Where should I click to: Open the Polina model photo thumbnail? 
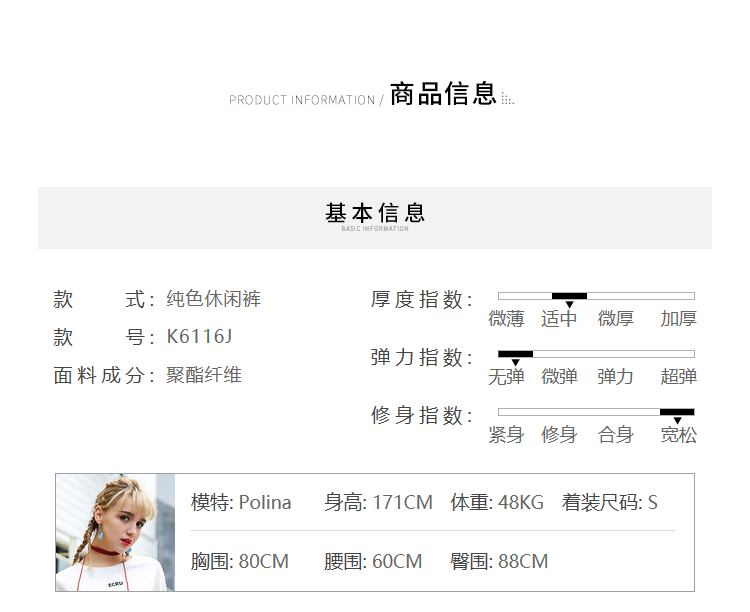[x=115, y=532]
